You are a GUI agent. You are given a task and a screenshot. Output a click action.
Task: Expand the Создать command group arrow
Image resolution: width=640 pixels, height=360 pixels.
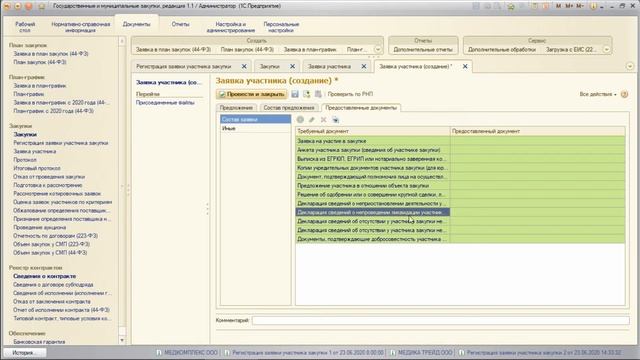[x=378, y=49]
